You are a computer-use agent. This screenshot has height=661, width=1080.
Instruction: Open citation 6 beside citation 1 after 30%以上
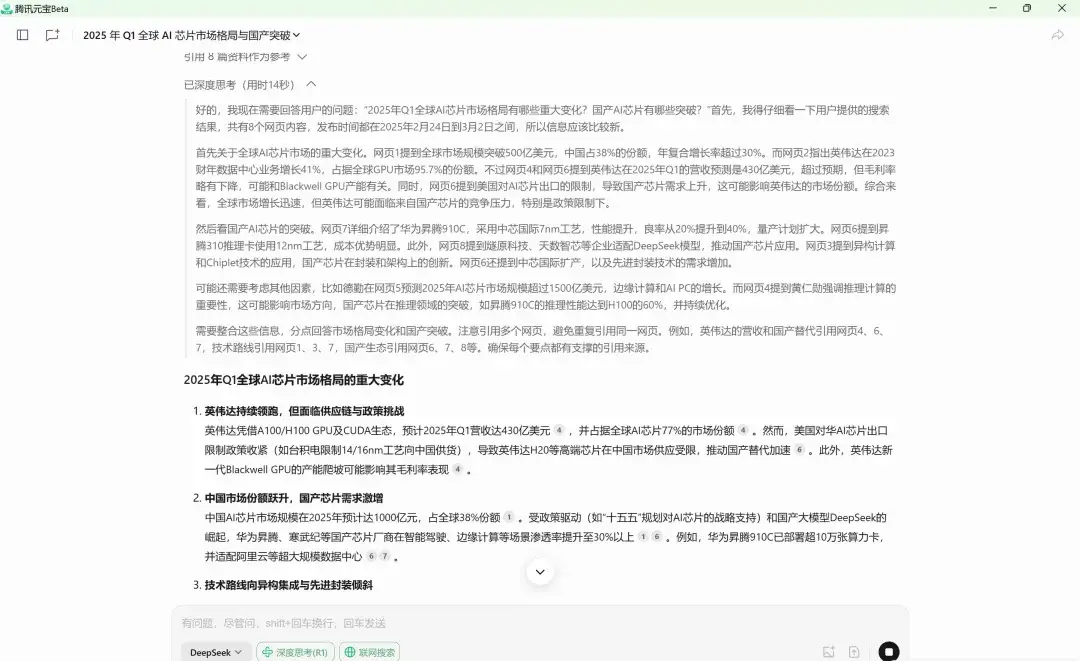click(657, 537)
